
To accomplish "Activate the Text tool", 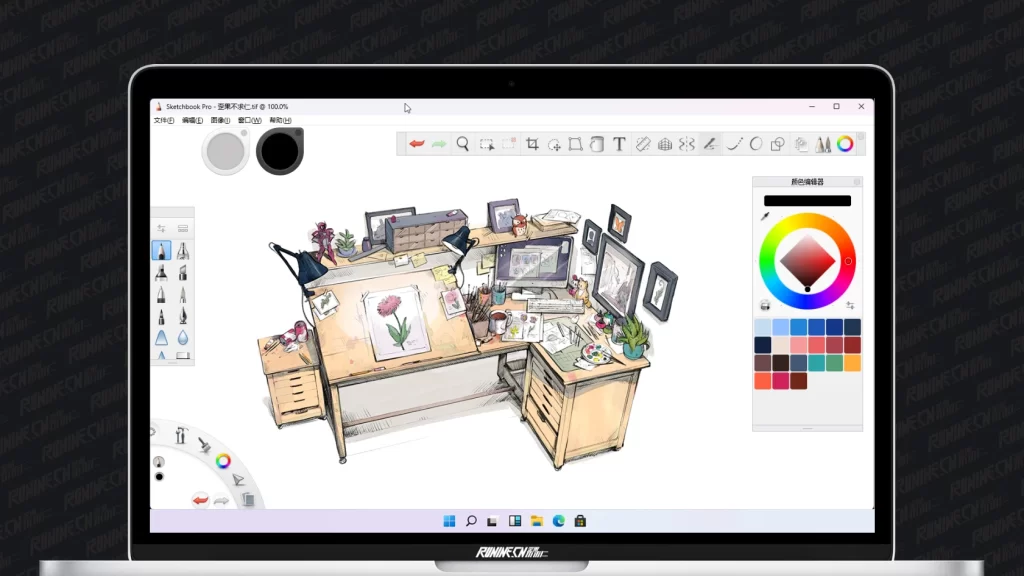I will click(x=619, y=144).
